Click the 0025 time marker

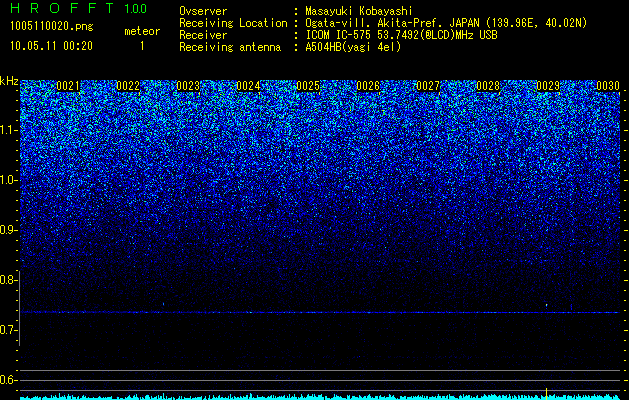(308, 86)
